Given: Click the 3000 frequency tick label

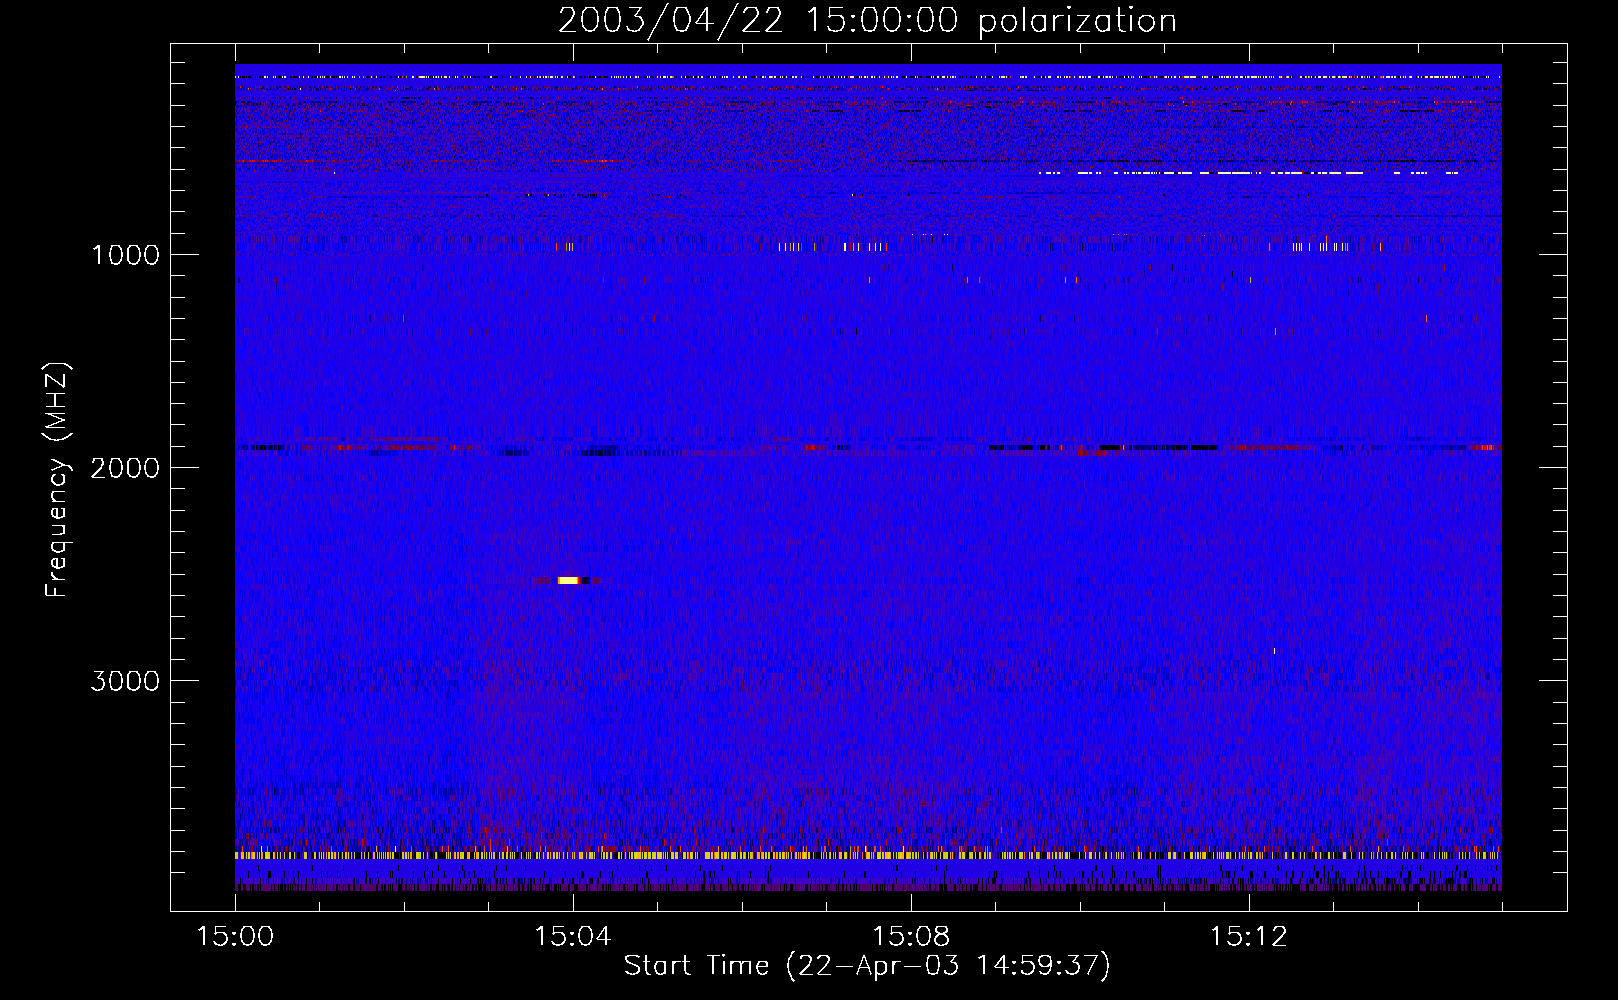Looking at the screenshot, I should click(x=125, y=681).
